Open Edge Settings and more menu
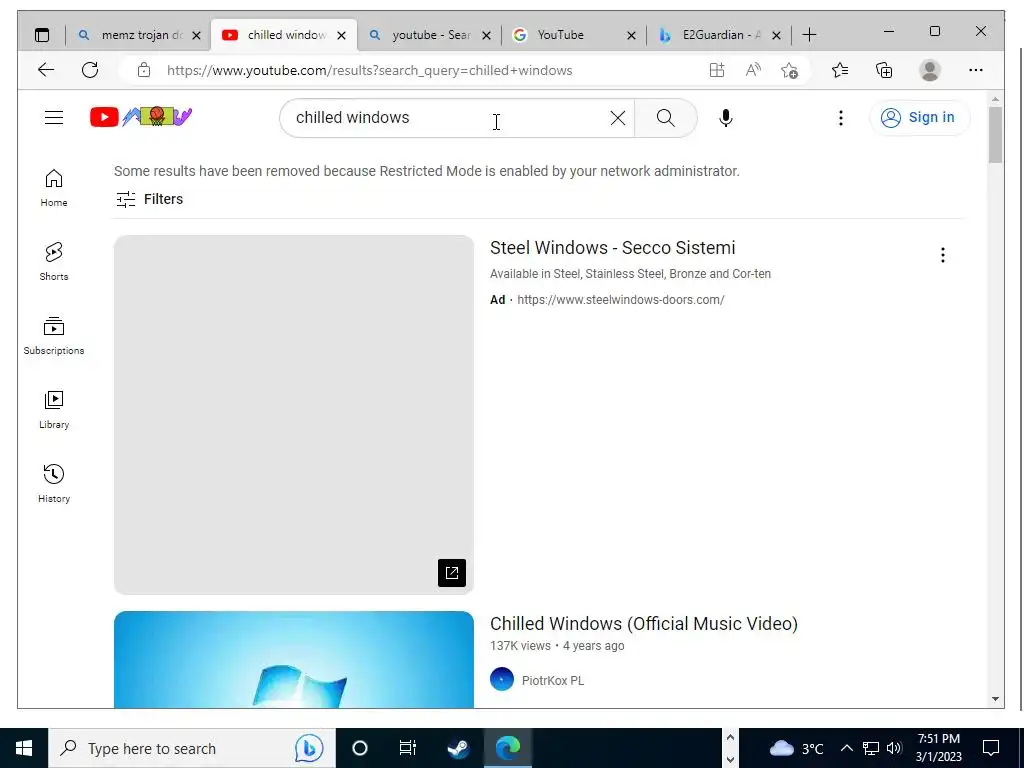 (976, 71)
